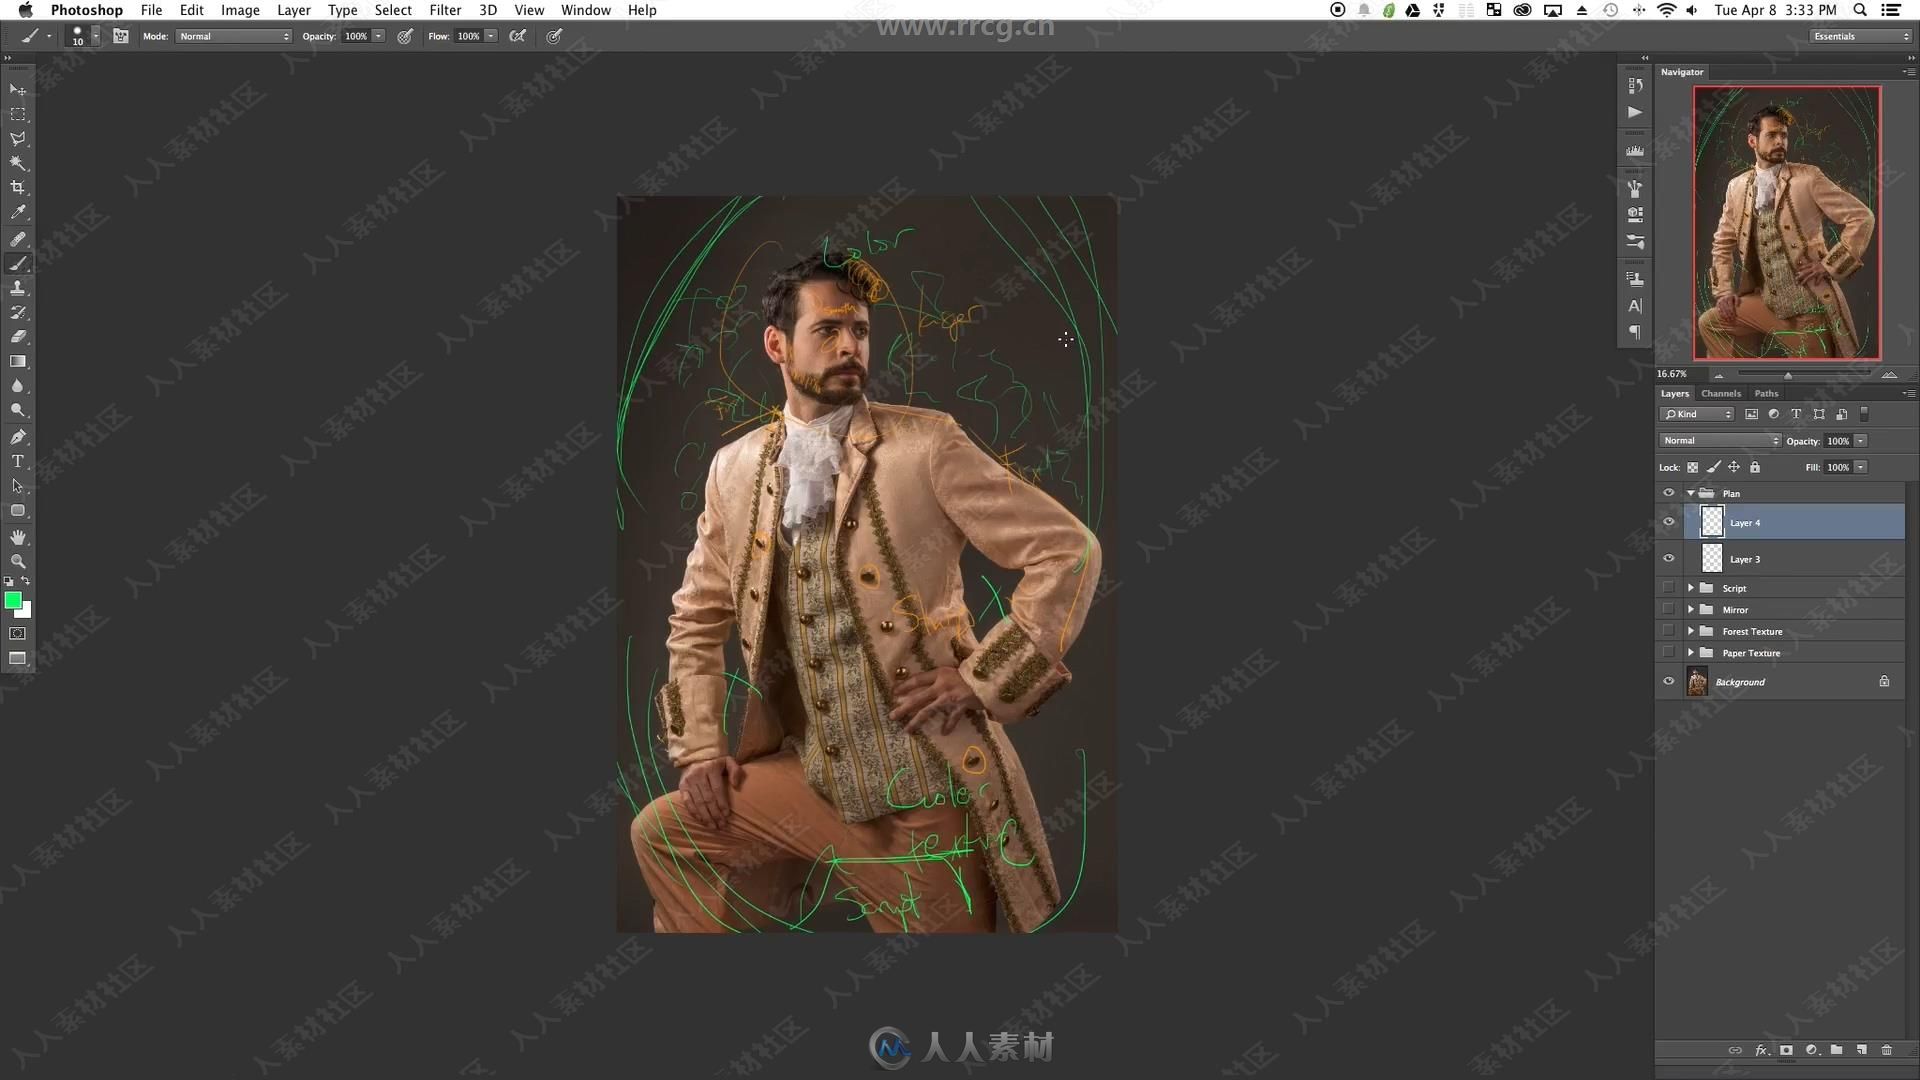Select the Clone Stamp tool
Image resolution: width=1920 pixels, height=1080 pixels.
click(18, 286)
